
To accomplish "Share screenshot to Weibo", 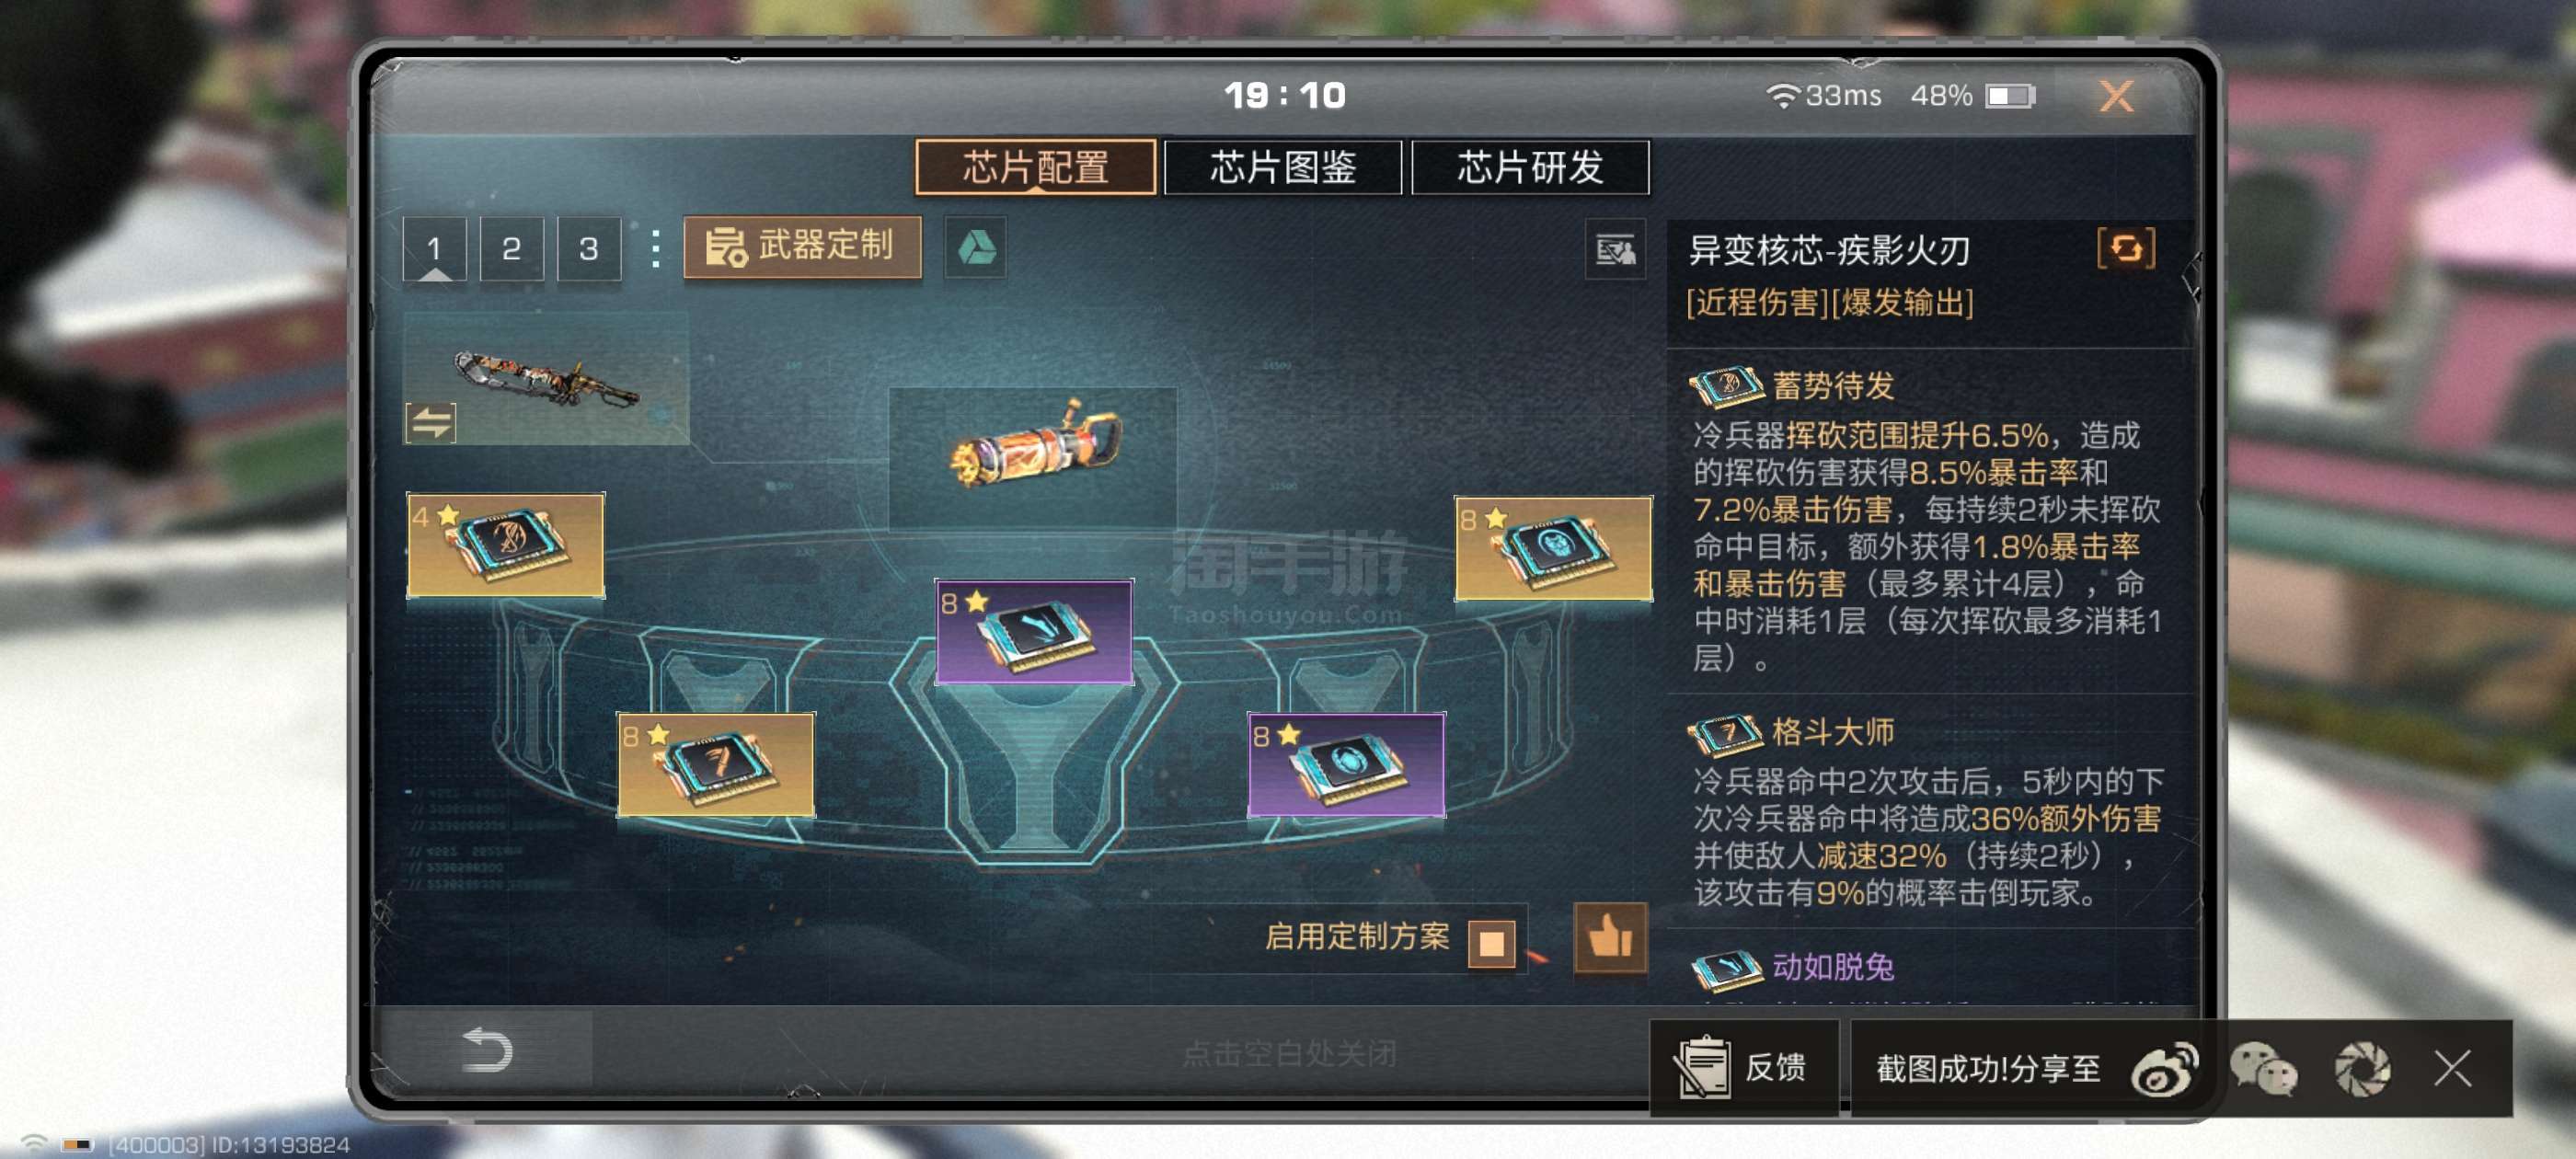I will [x=2164, y=1068].
